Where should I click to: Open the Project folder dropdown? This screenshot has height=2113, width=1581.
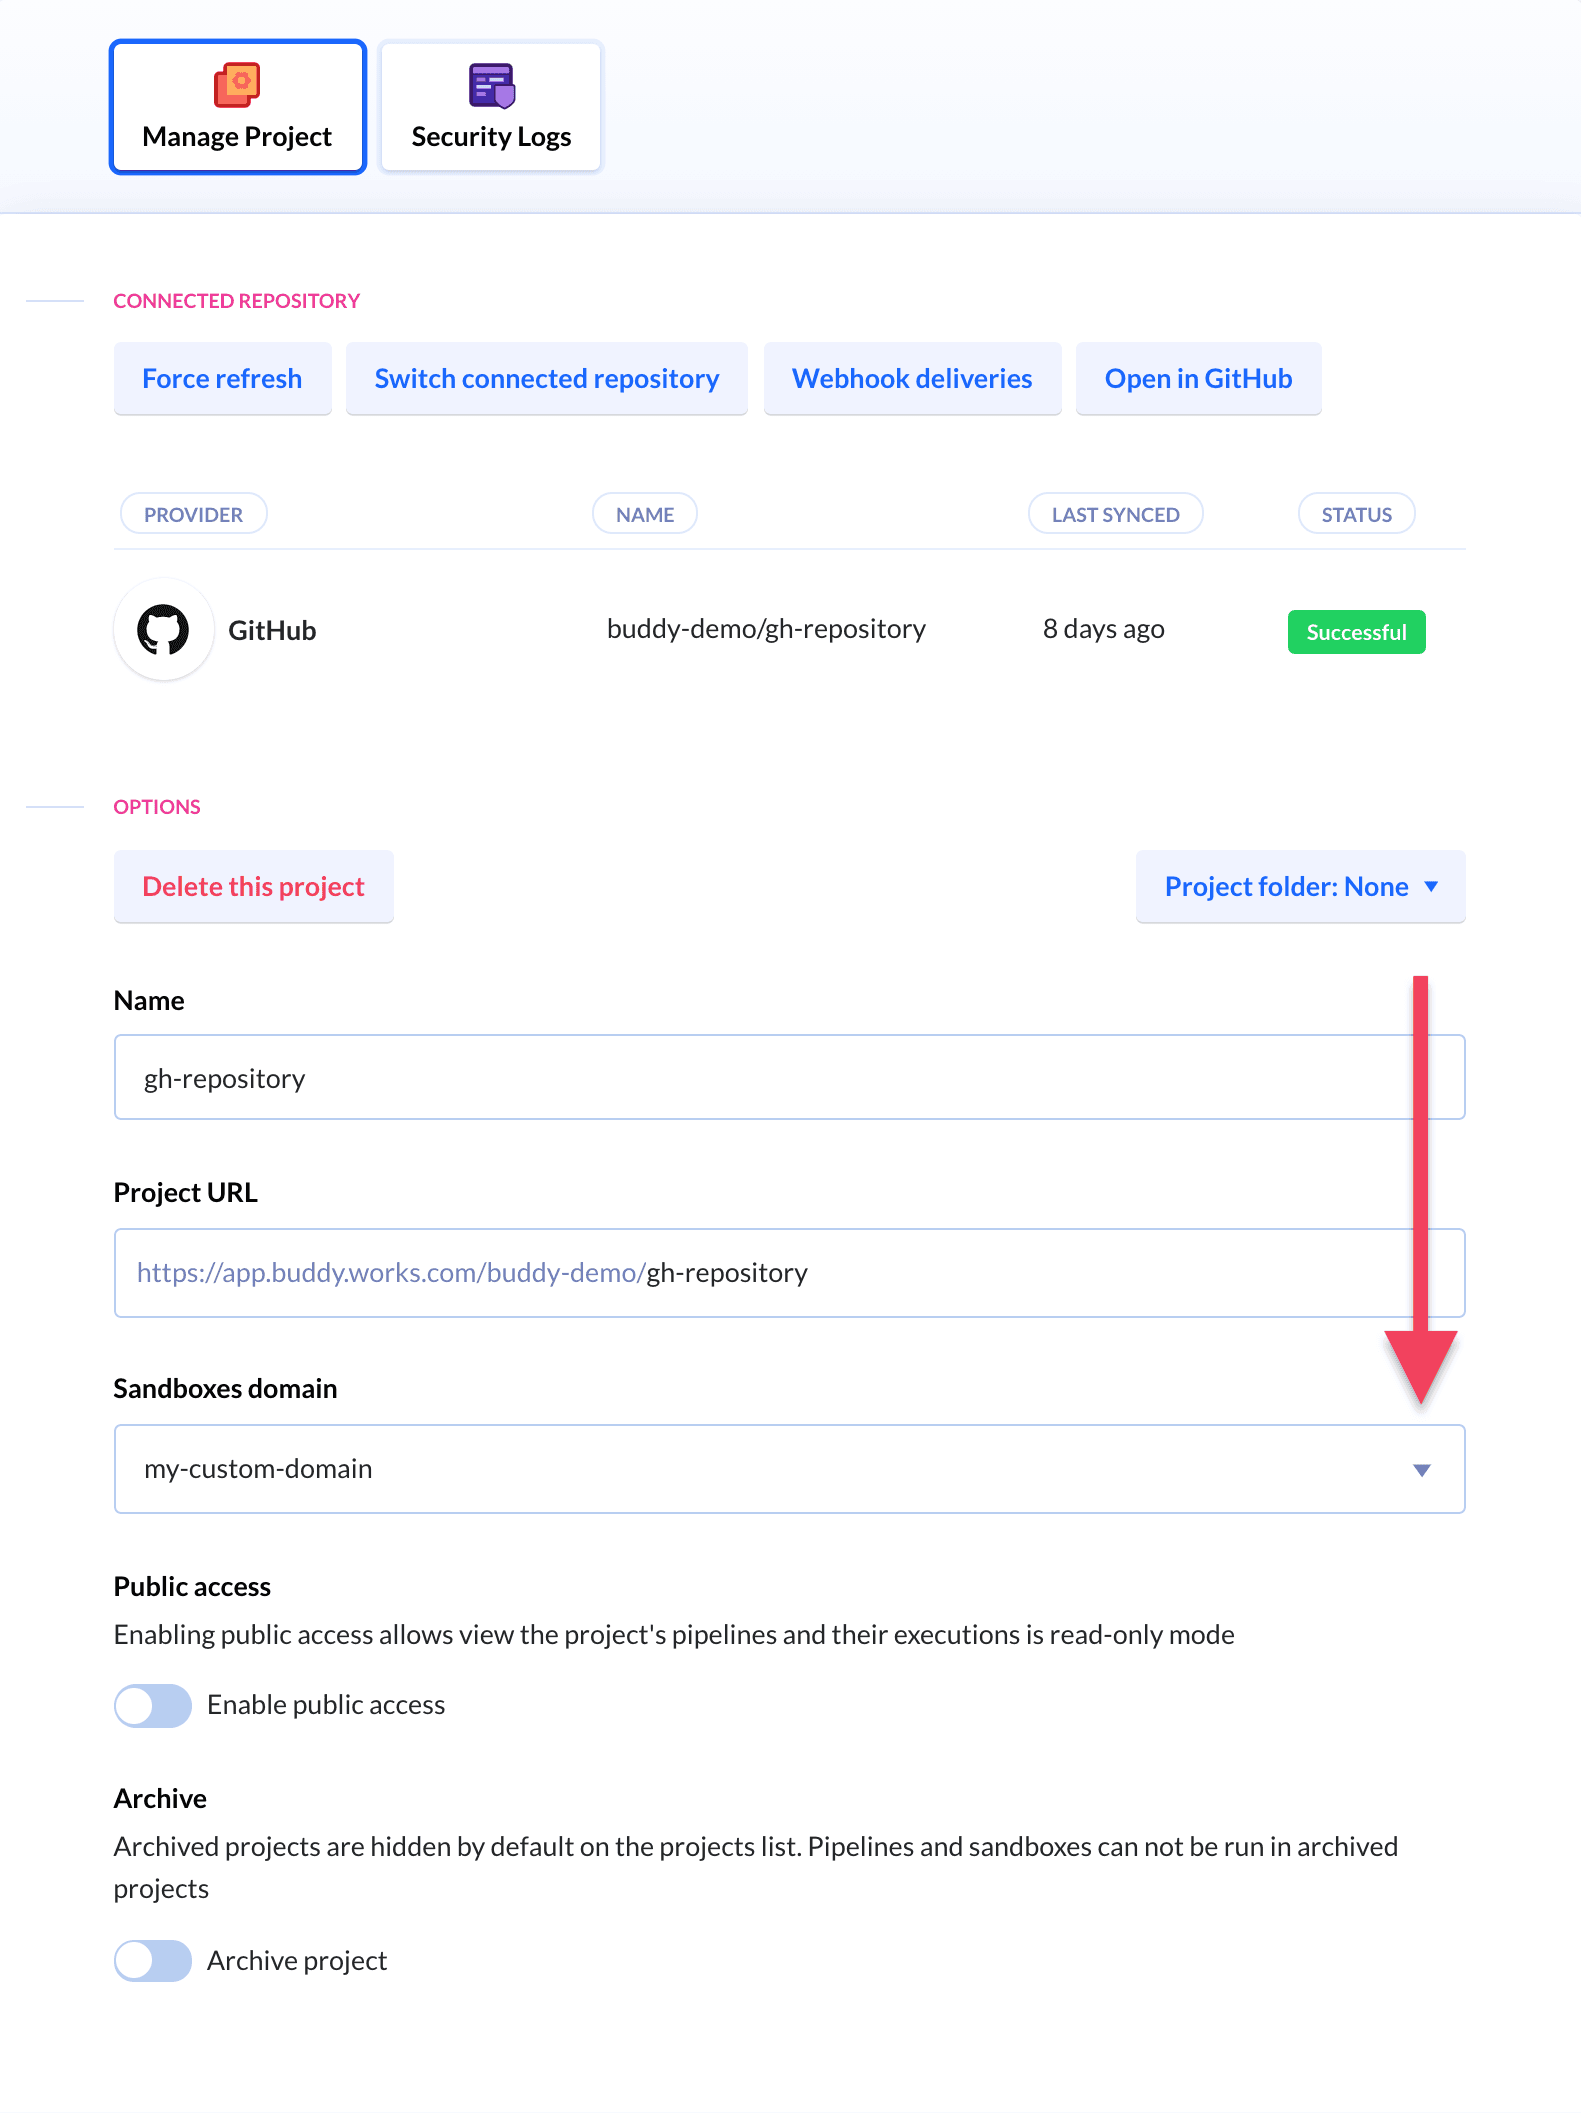pyautogui.click(x=1300, y=887)
